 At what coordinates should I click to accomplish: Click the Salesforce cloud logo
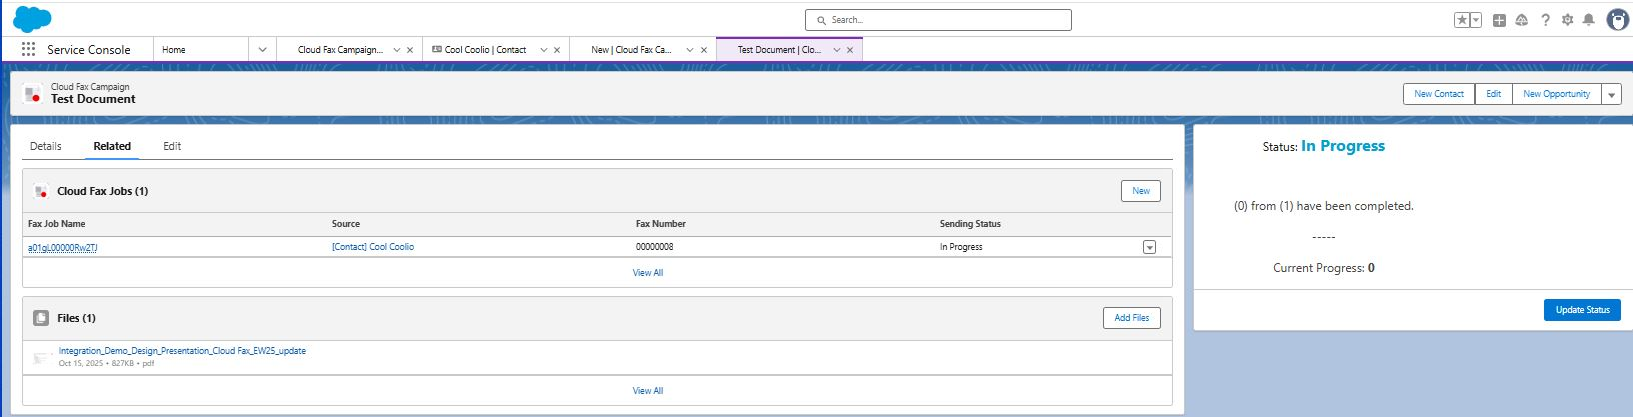click(x=32, y=19)
